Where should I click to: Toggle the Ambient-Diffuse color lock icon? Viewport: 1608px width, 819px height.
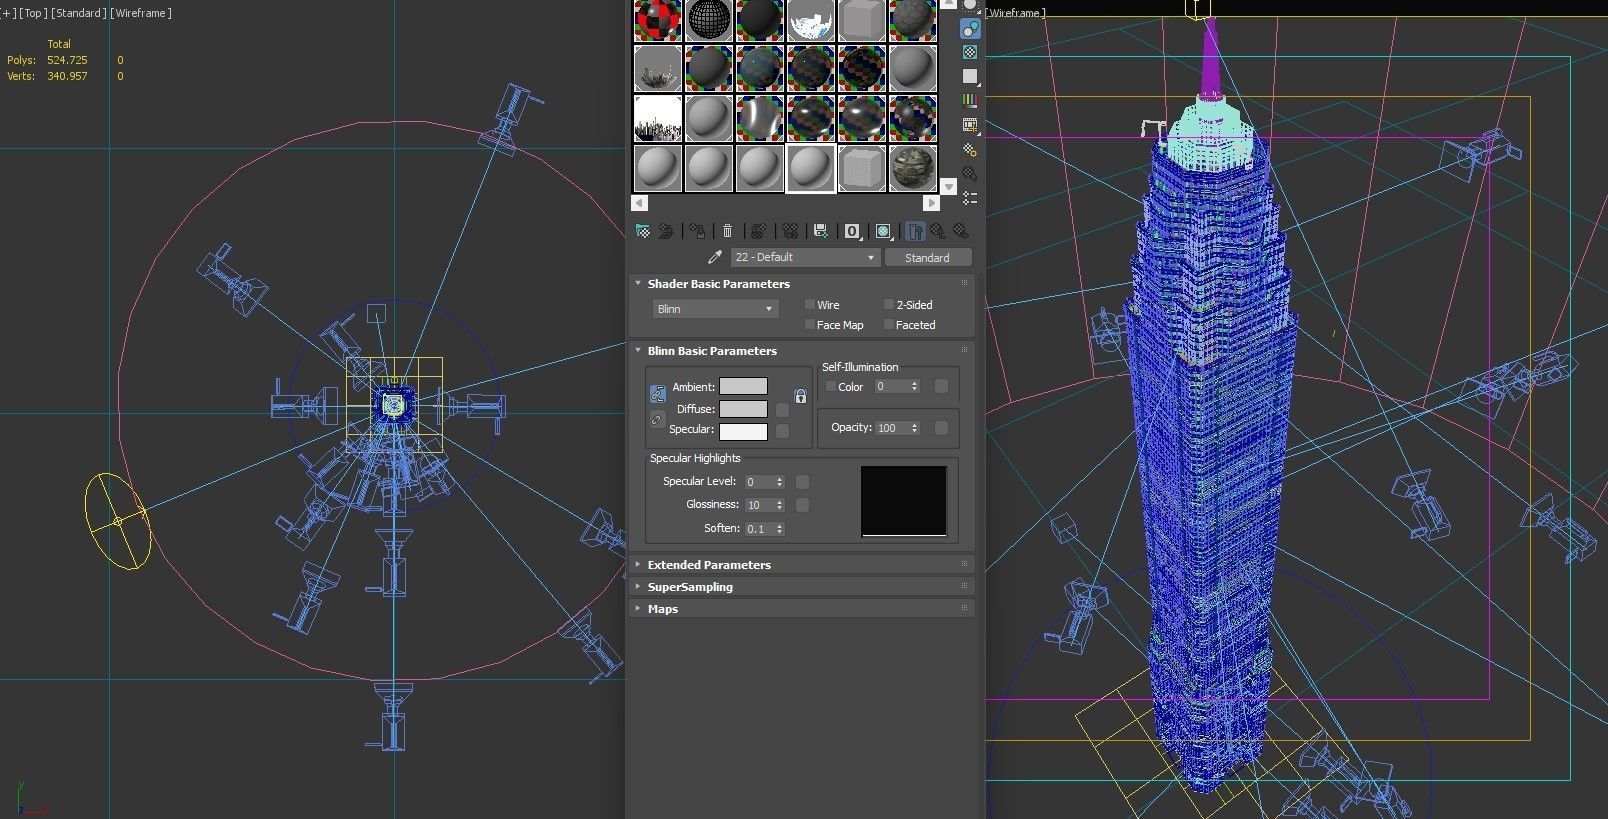click(x=657, y=393)
